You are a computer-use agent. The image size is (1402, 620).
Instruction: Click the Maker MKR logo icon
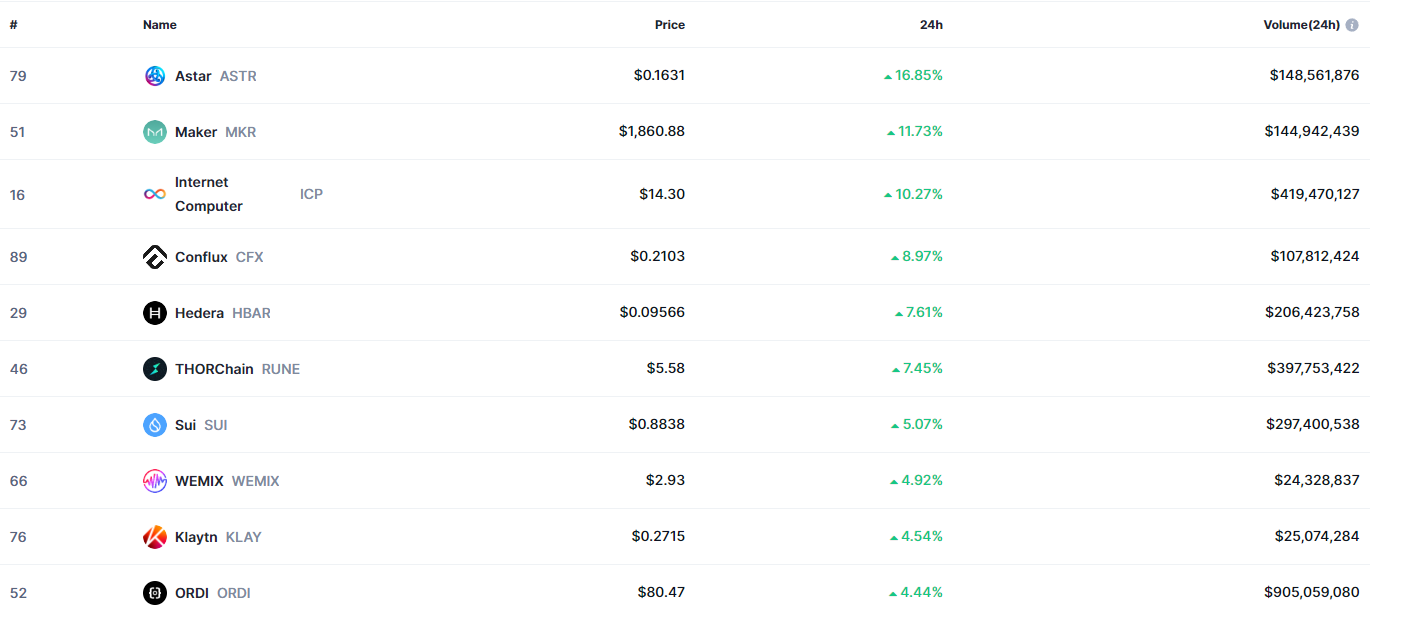tap(155, 132)
